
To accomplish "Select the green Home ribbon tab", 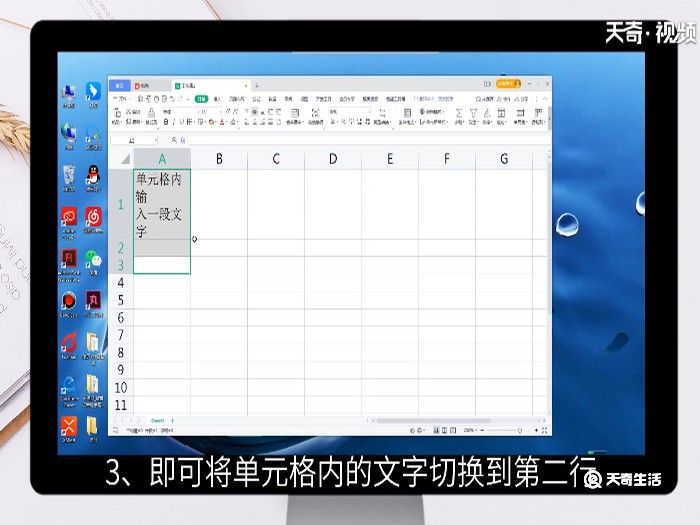I will point(202,99).
